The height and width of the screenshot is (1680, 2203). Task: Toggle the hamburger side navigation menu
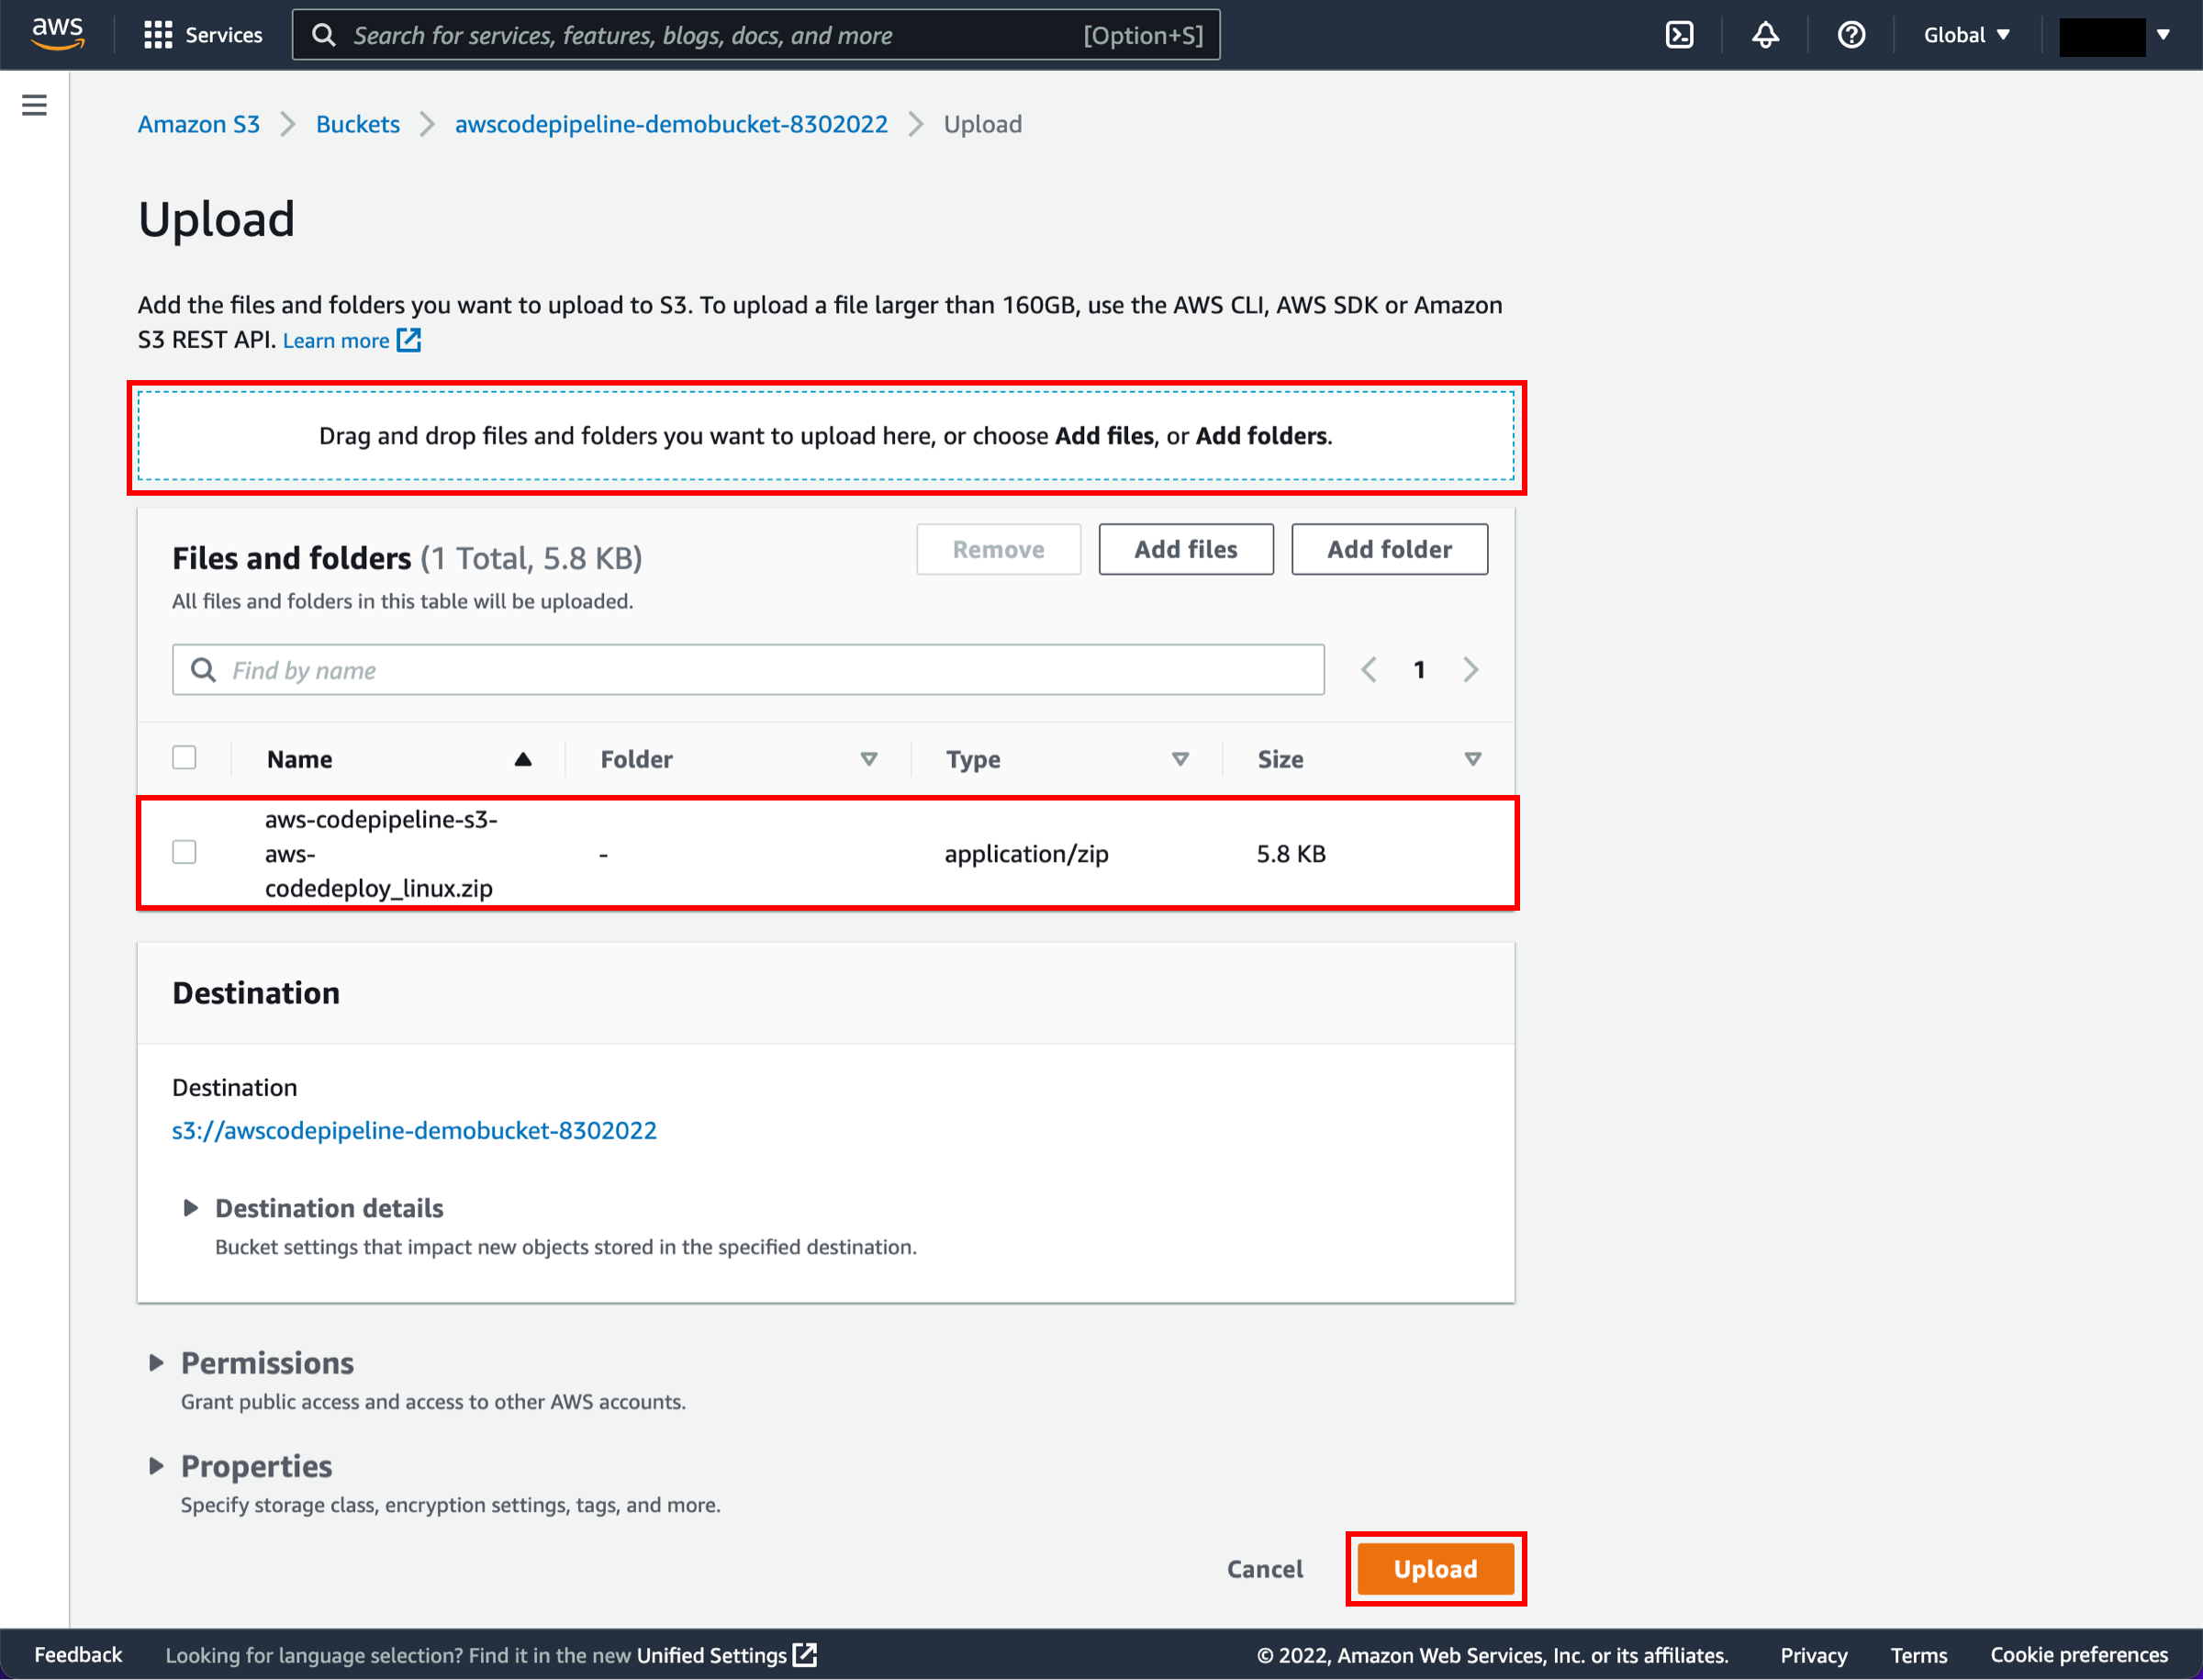click(x=35, y=105)
